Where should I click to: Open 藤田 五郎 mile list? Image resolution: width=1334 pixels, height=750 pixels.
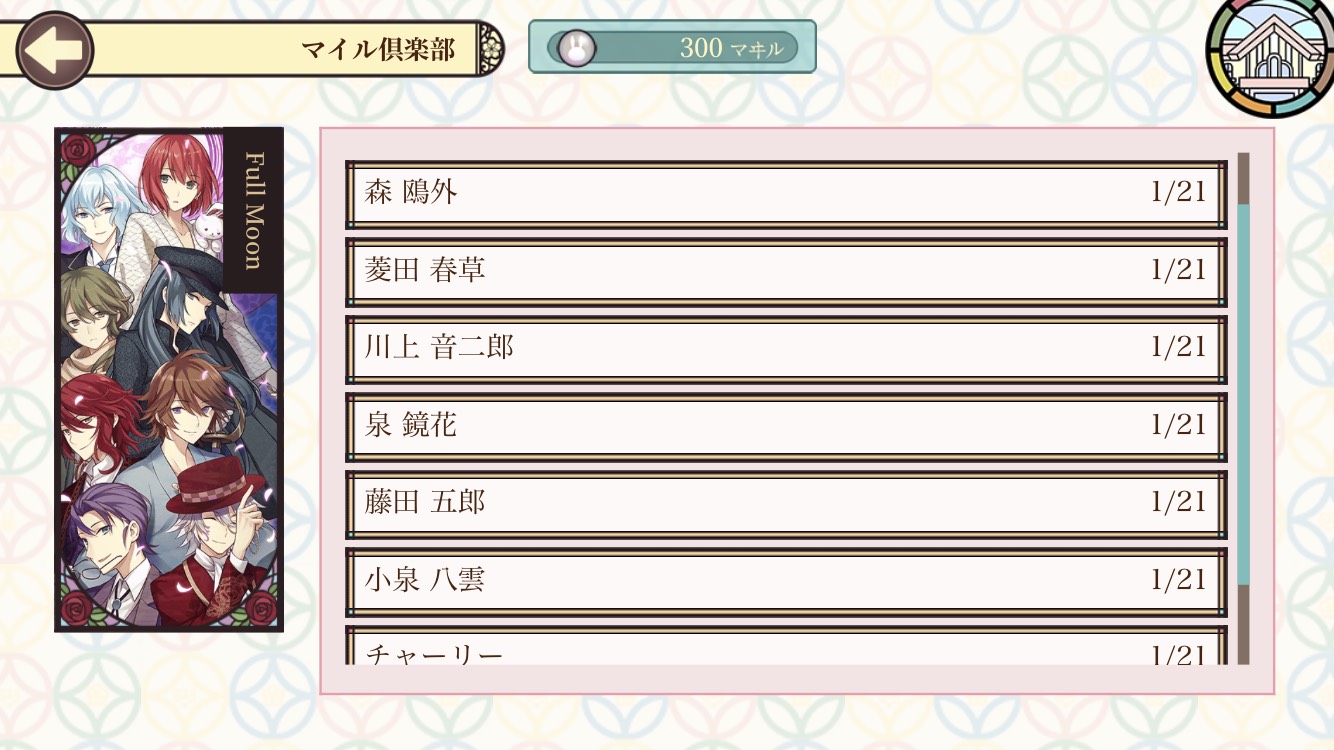pyautogui.click(x=785, y=502)
